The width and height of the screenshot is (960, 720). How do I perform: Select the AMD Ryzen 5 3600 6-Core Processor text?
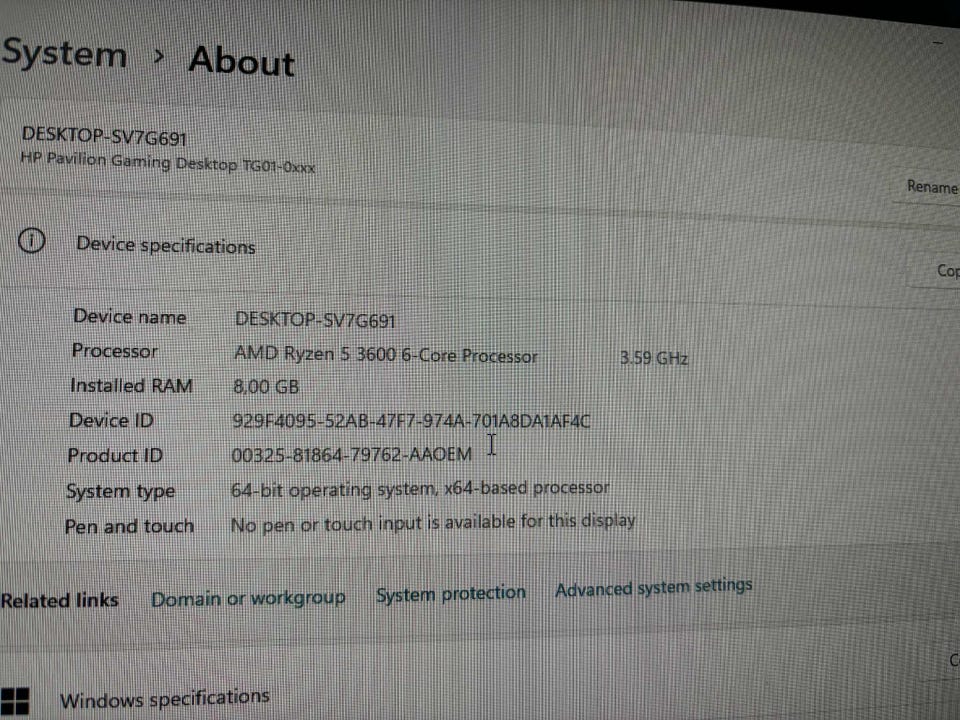pyautogui.click(x=386, y=354)
